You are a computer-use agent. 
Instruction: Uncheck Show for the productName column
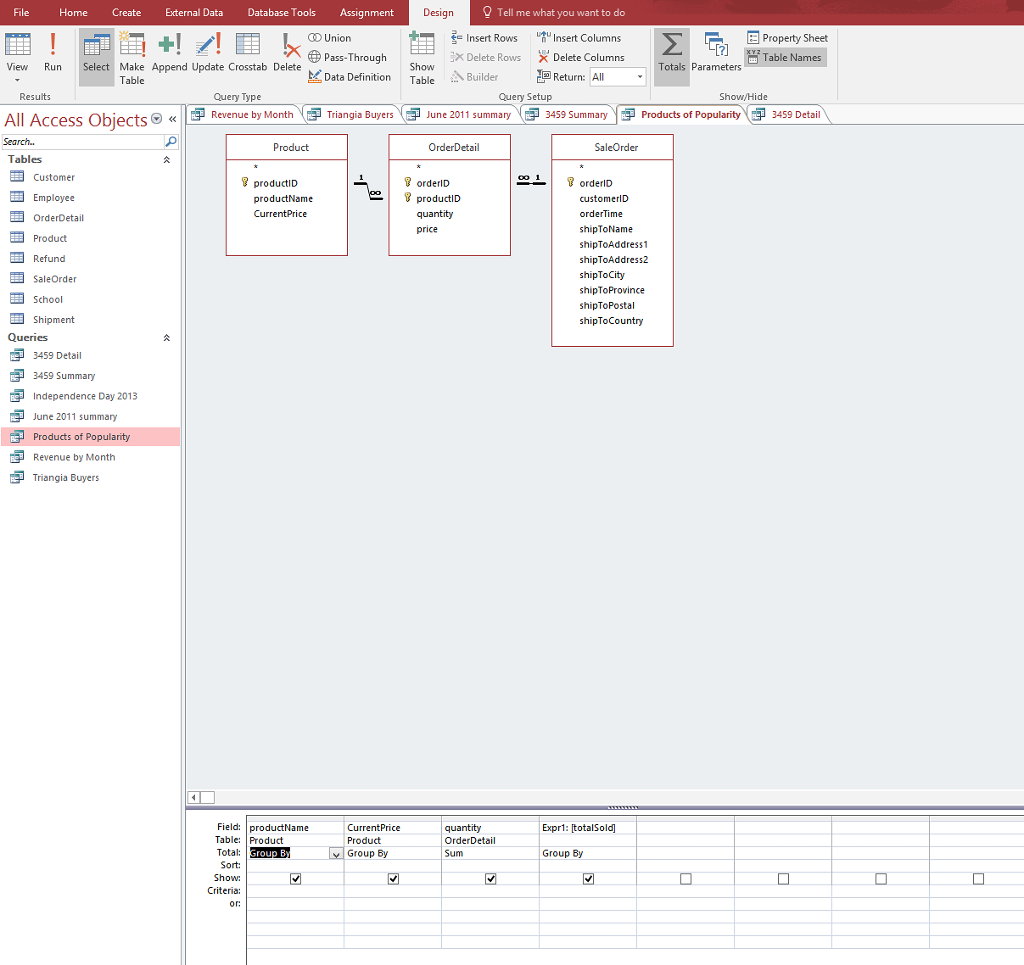293,878
